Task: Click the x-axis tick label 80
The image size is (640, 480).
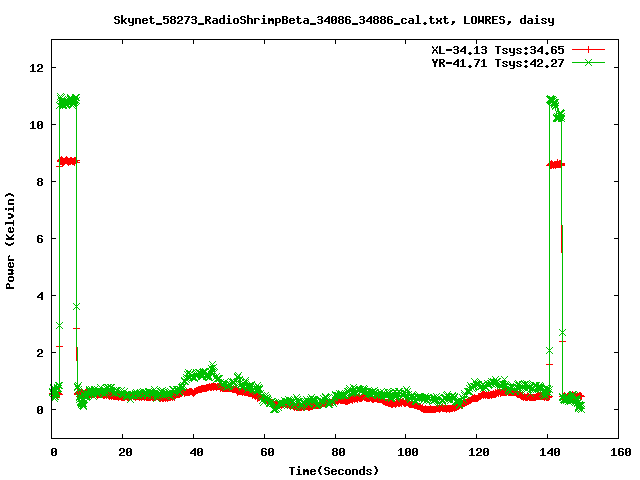Action: click(x=338, y=452)
